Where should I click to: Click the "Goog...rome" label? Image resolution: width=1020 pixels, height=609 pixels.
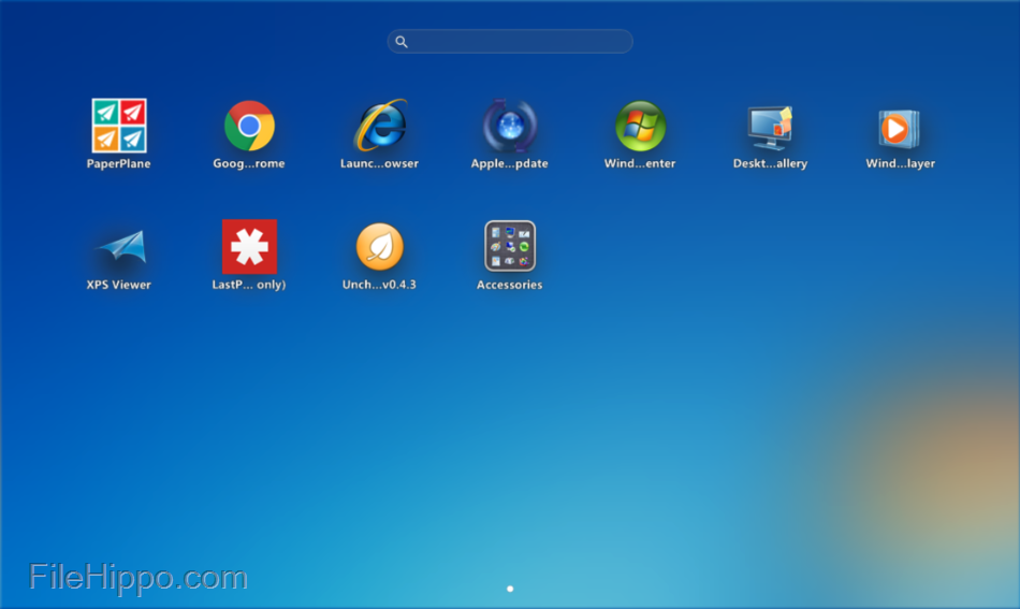[249, 164]
